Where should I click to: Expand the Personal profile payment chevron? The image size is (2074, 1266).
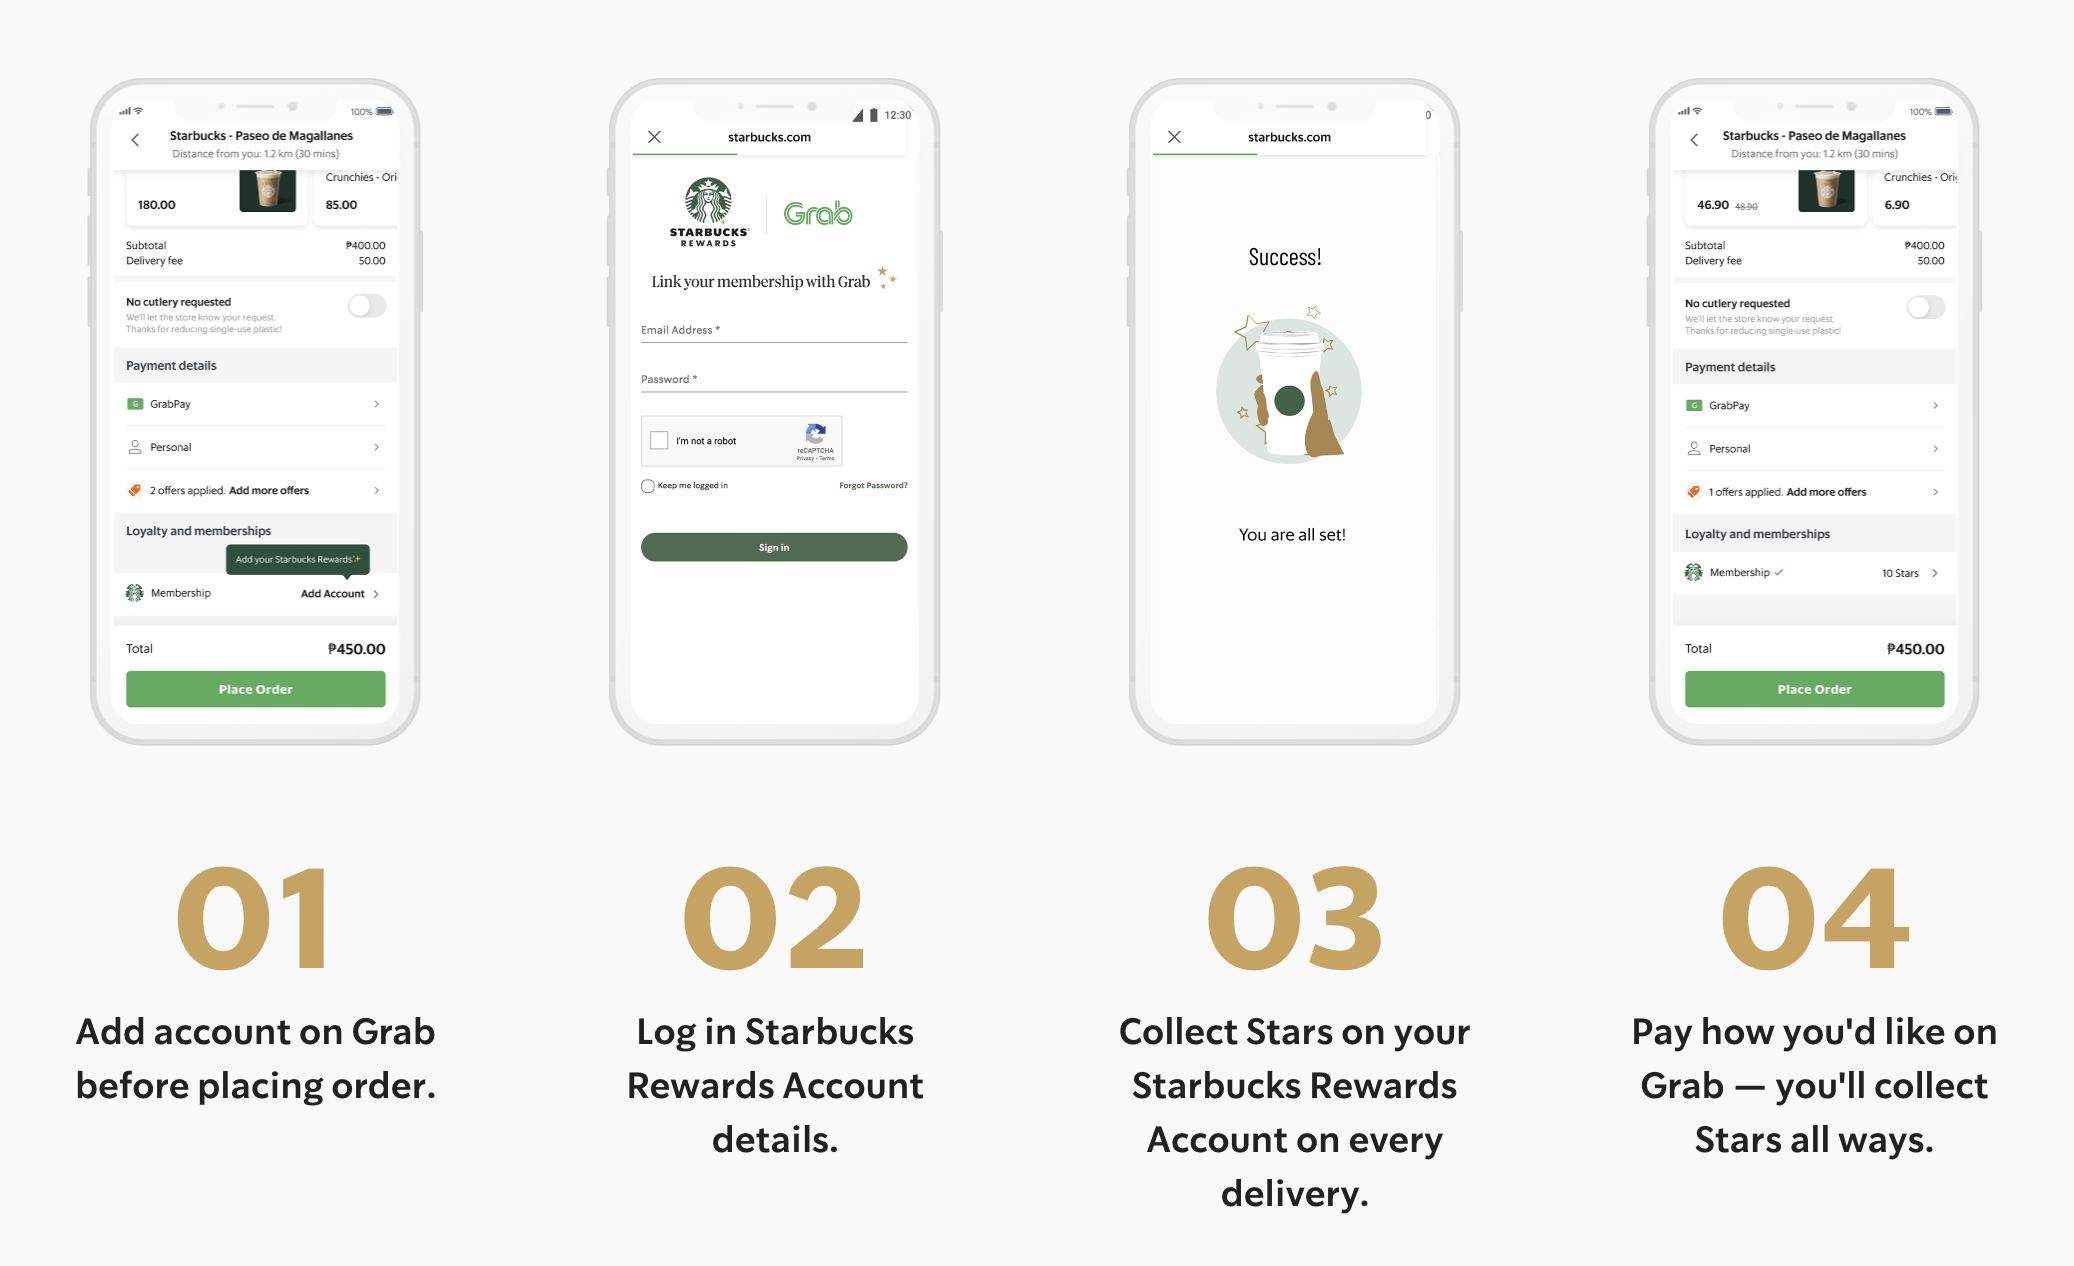(376, 447)
